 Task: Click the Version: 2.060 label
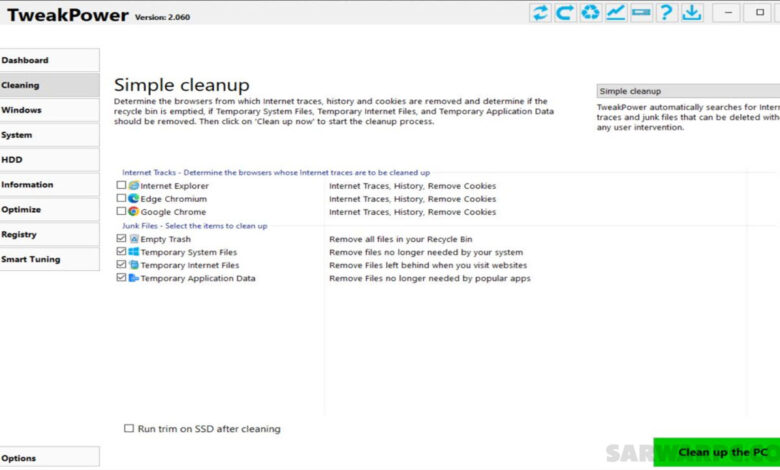coord(162,17)
